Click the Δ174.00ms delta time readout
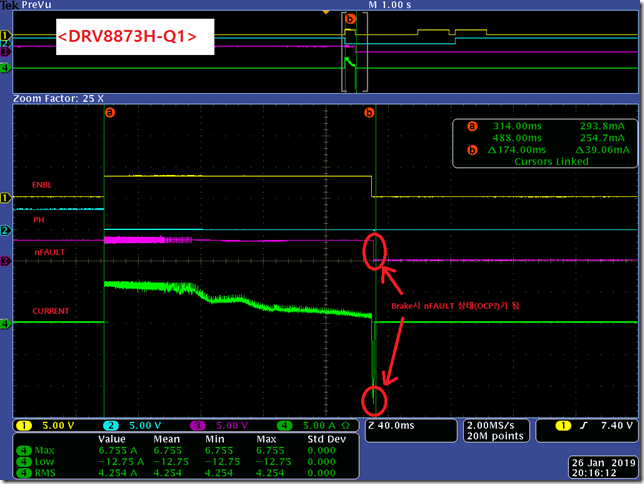 [517, 150]
